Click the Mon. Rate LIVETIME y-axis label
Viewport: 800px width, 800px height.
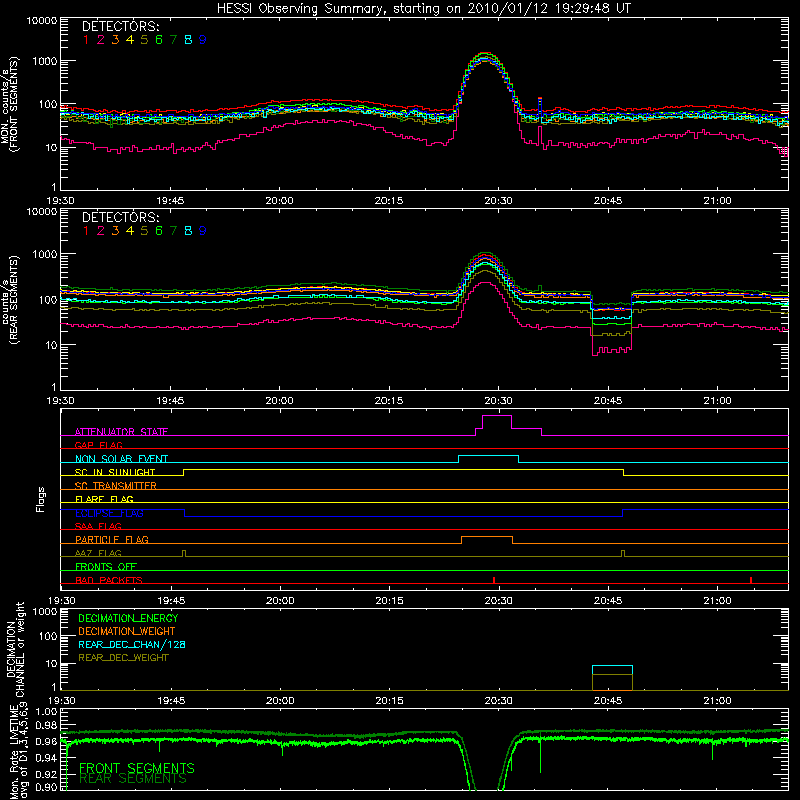click(19, 750)
